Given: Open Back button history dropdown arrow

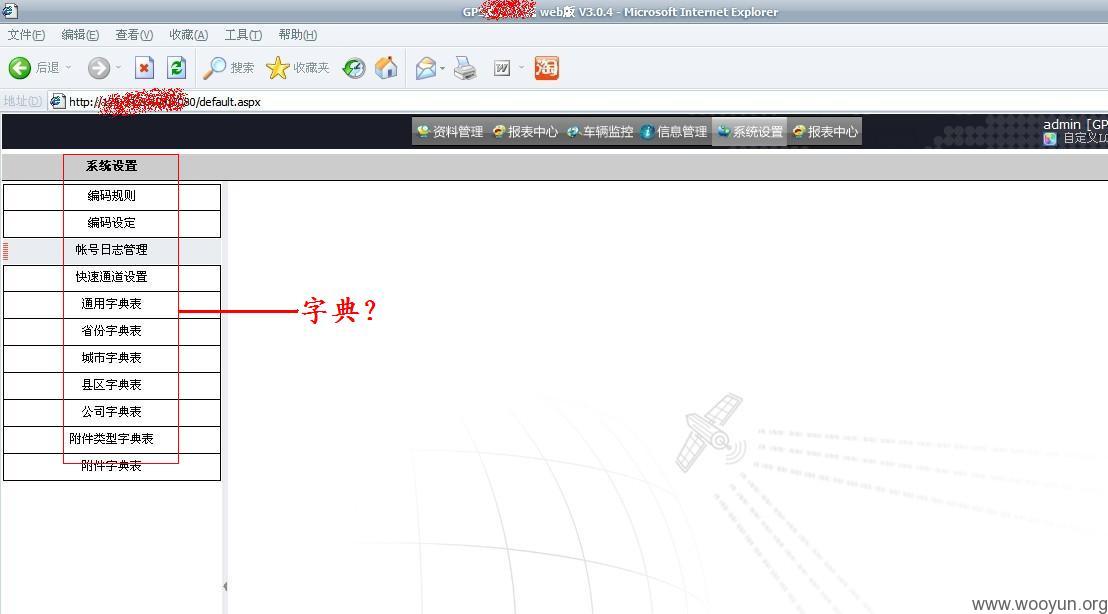Looking at the screenshot, I should tap(69, 68).
